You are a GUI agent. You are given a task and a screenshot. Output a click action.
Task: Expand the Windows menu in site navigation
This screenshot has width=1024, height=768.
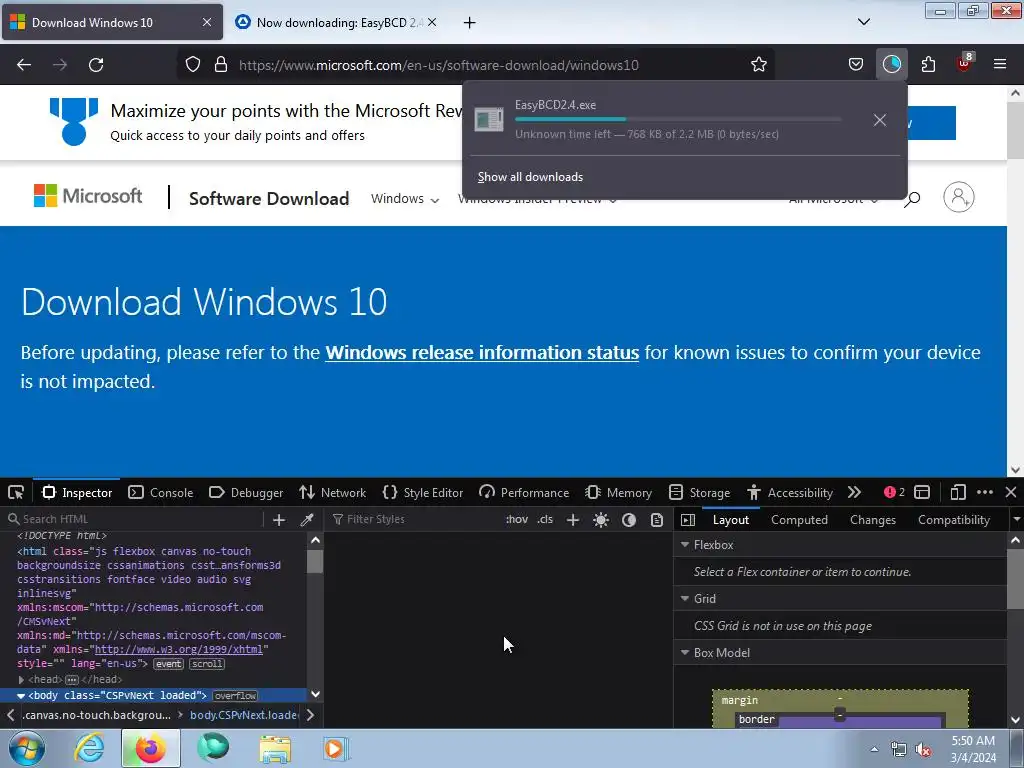pos(405,199)
